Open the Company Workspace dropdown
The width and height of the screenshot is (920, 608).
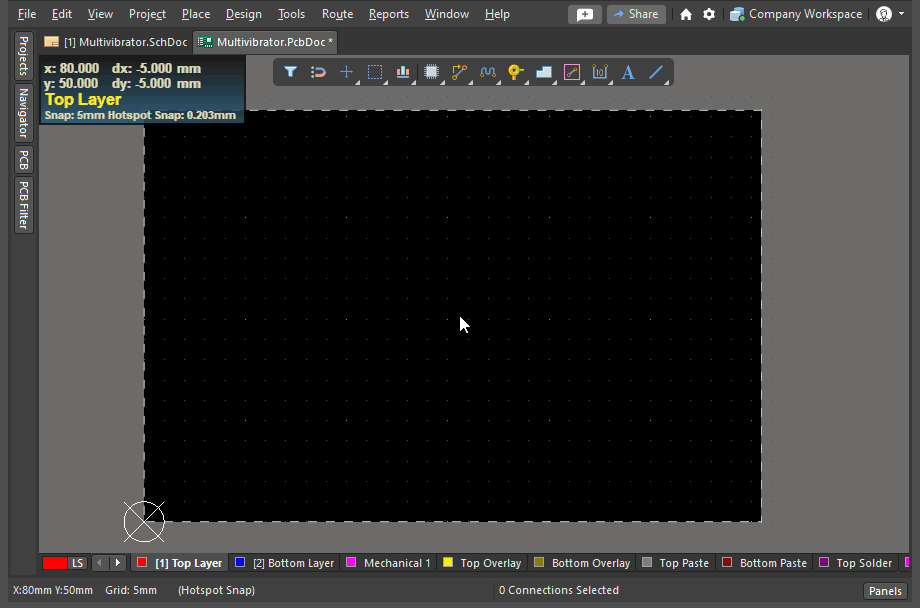tap(796, 14)
